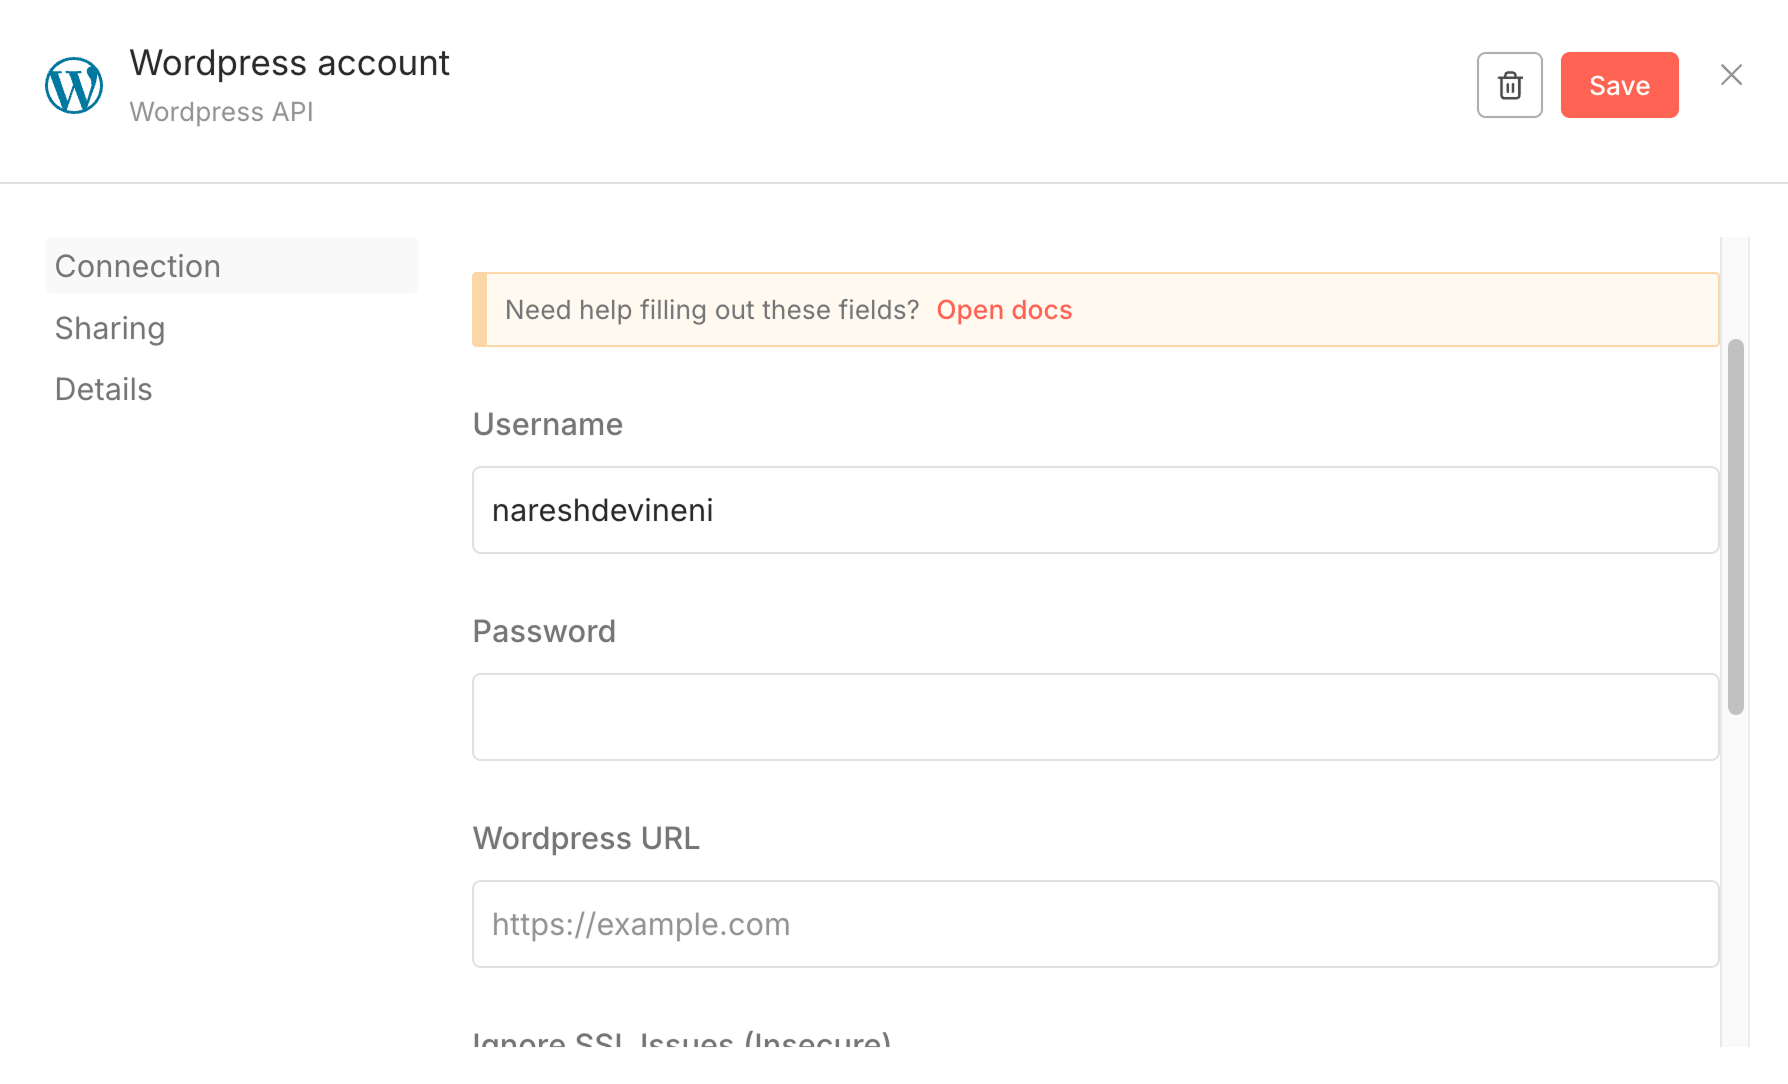1788x1084 pixels.
Task: Close the Wordpress account dialog
Action: tap(1731, 75)
